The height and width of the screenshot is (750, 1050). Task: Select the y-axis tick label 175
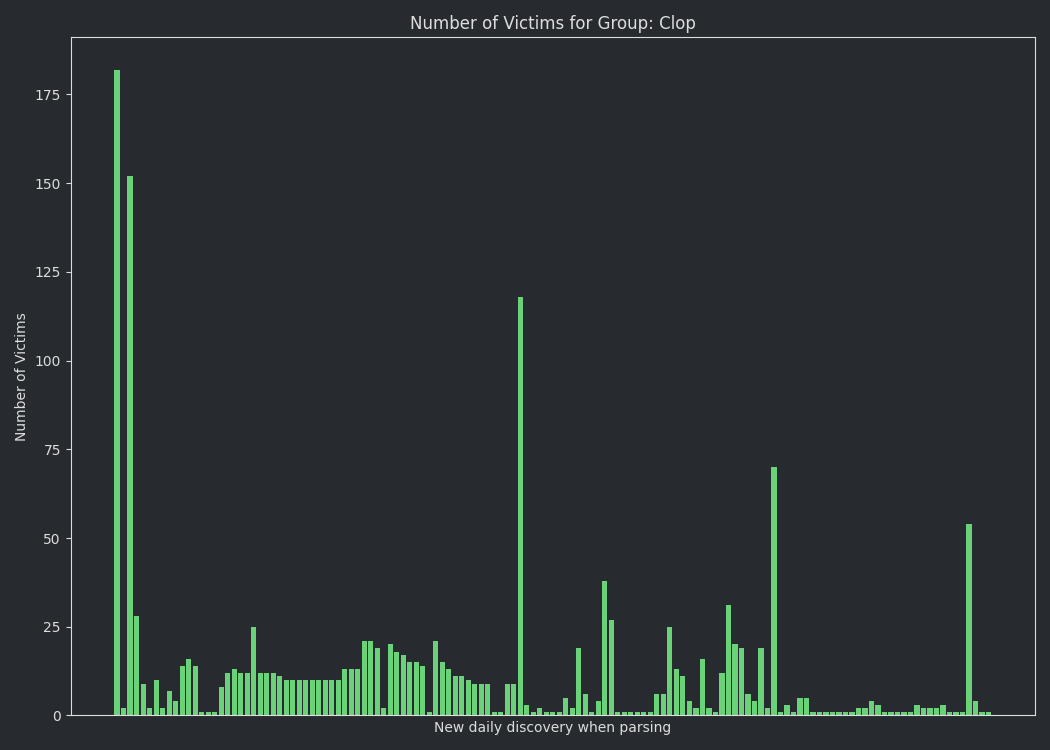[48, 95]
